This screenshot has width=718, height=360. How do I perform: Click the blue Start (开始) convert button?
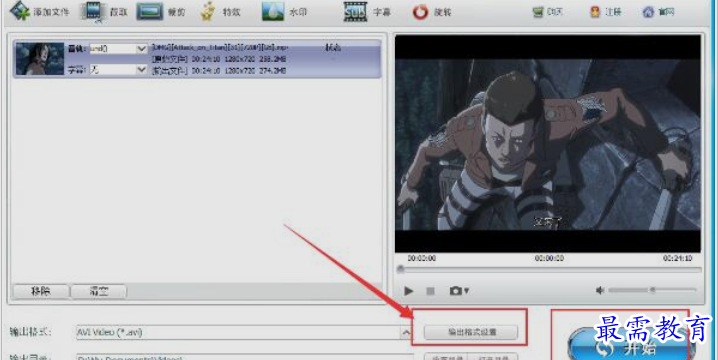[x=631, y=347]
